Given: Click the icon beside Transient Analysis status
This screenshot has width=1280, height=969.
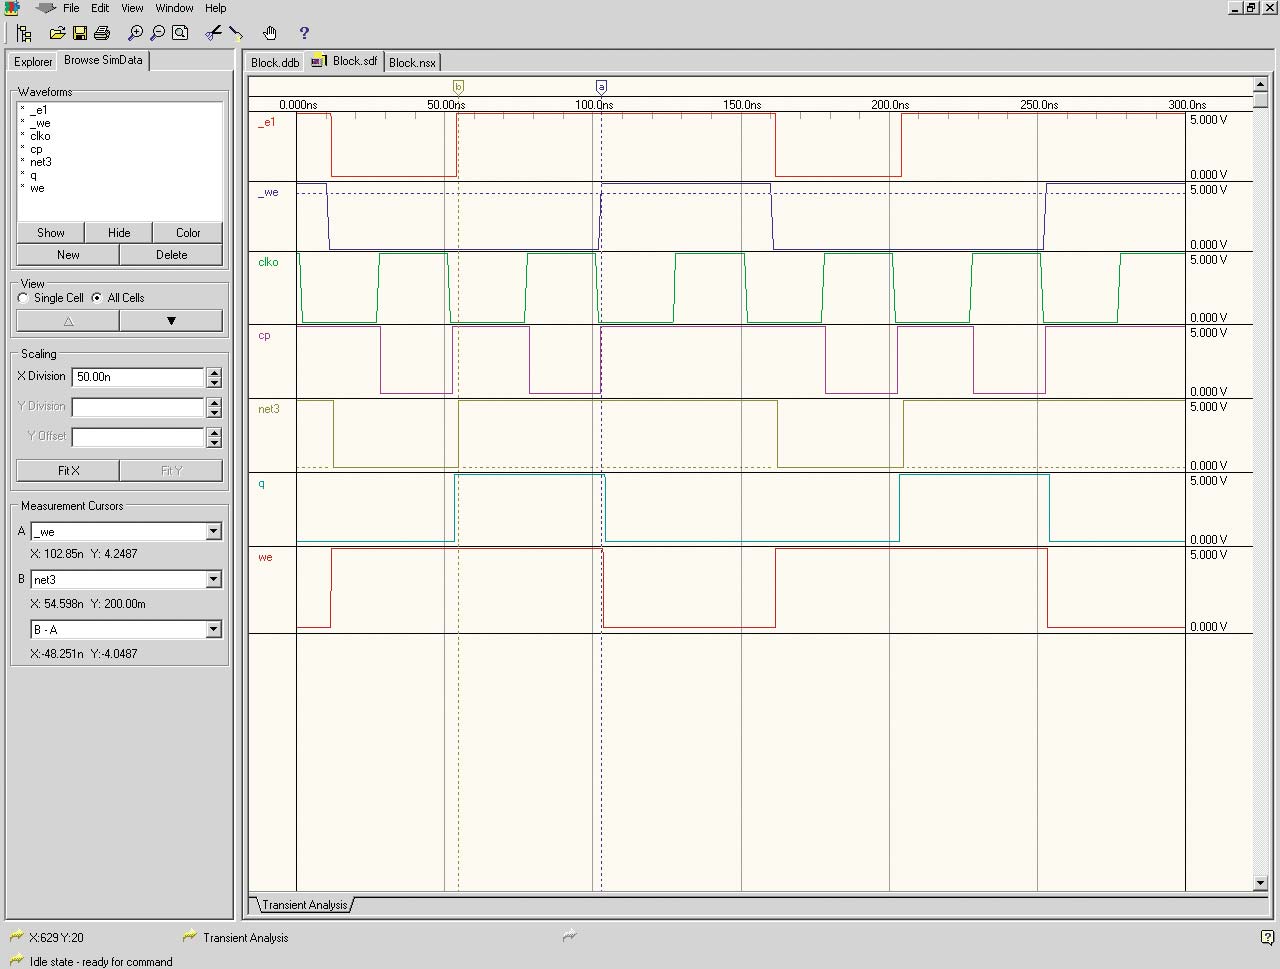Looking at the screenshot, I should 190,937.
